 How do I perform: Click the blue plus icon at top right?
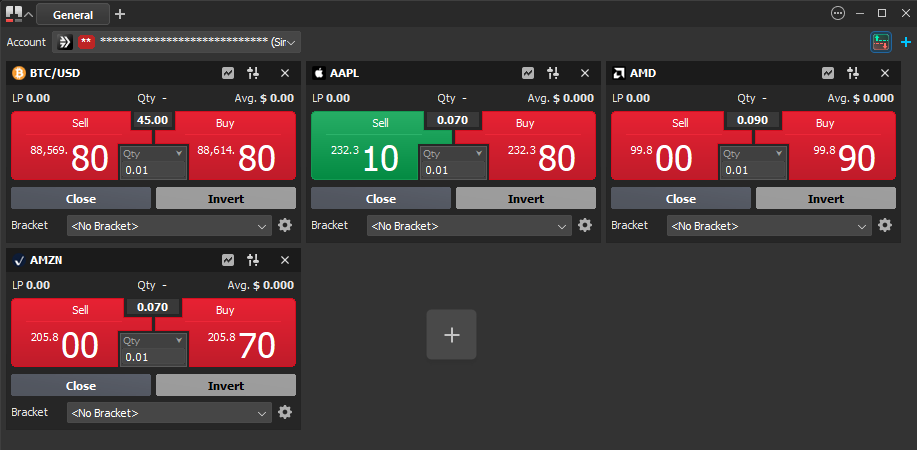906,42
